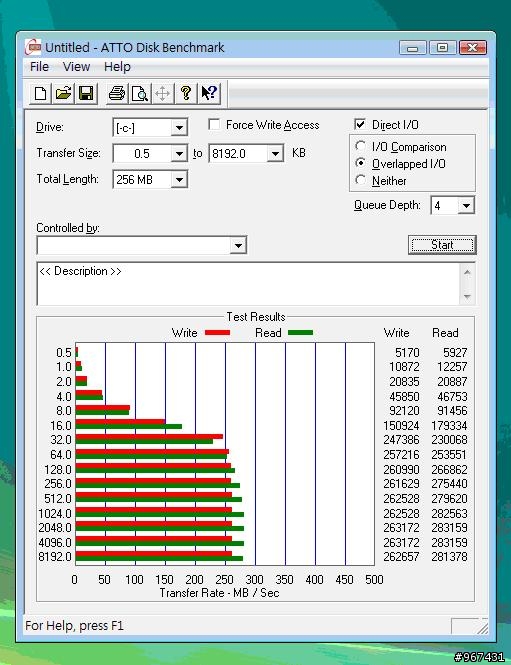
Task: Click the write value 92120
Action: [x=404, y=411]
